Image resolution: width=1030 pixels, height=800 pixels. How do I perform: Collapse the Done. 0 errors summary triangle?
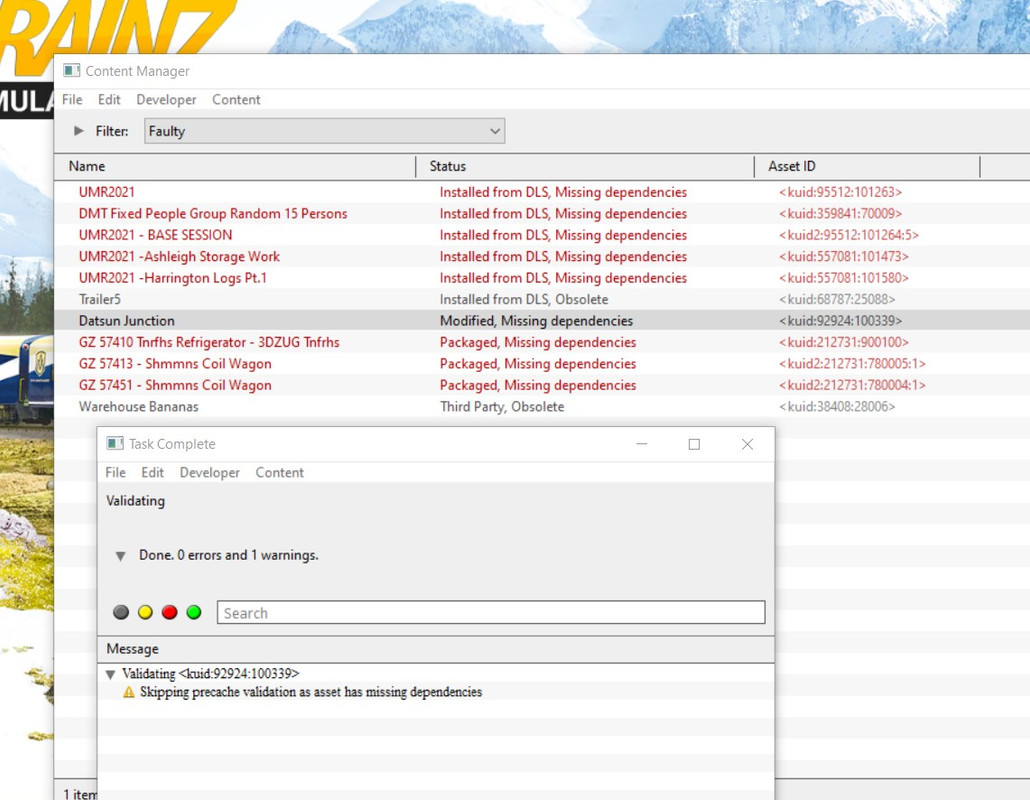[x=120, y=556]
